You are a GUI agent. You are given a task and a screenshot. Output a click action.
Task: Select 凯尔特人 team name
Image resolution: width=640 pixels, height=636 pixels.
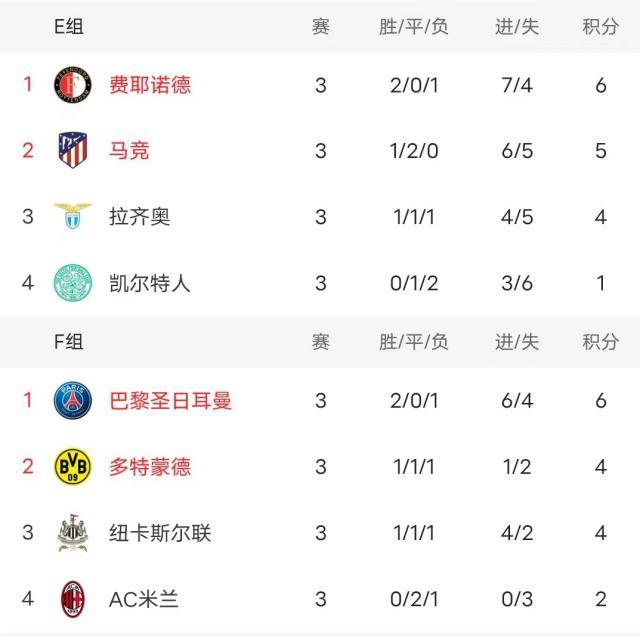[x=149, y=283]
